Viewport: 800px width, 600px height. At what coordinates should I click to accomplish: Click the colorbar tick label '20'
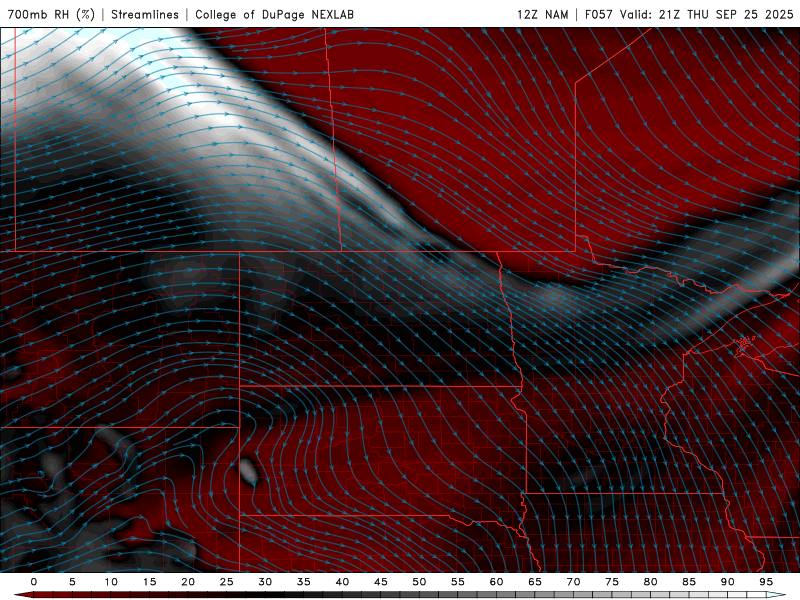pyautogui.click(x=188, y=582)
